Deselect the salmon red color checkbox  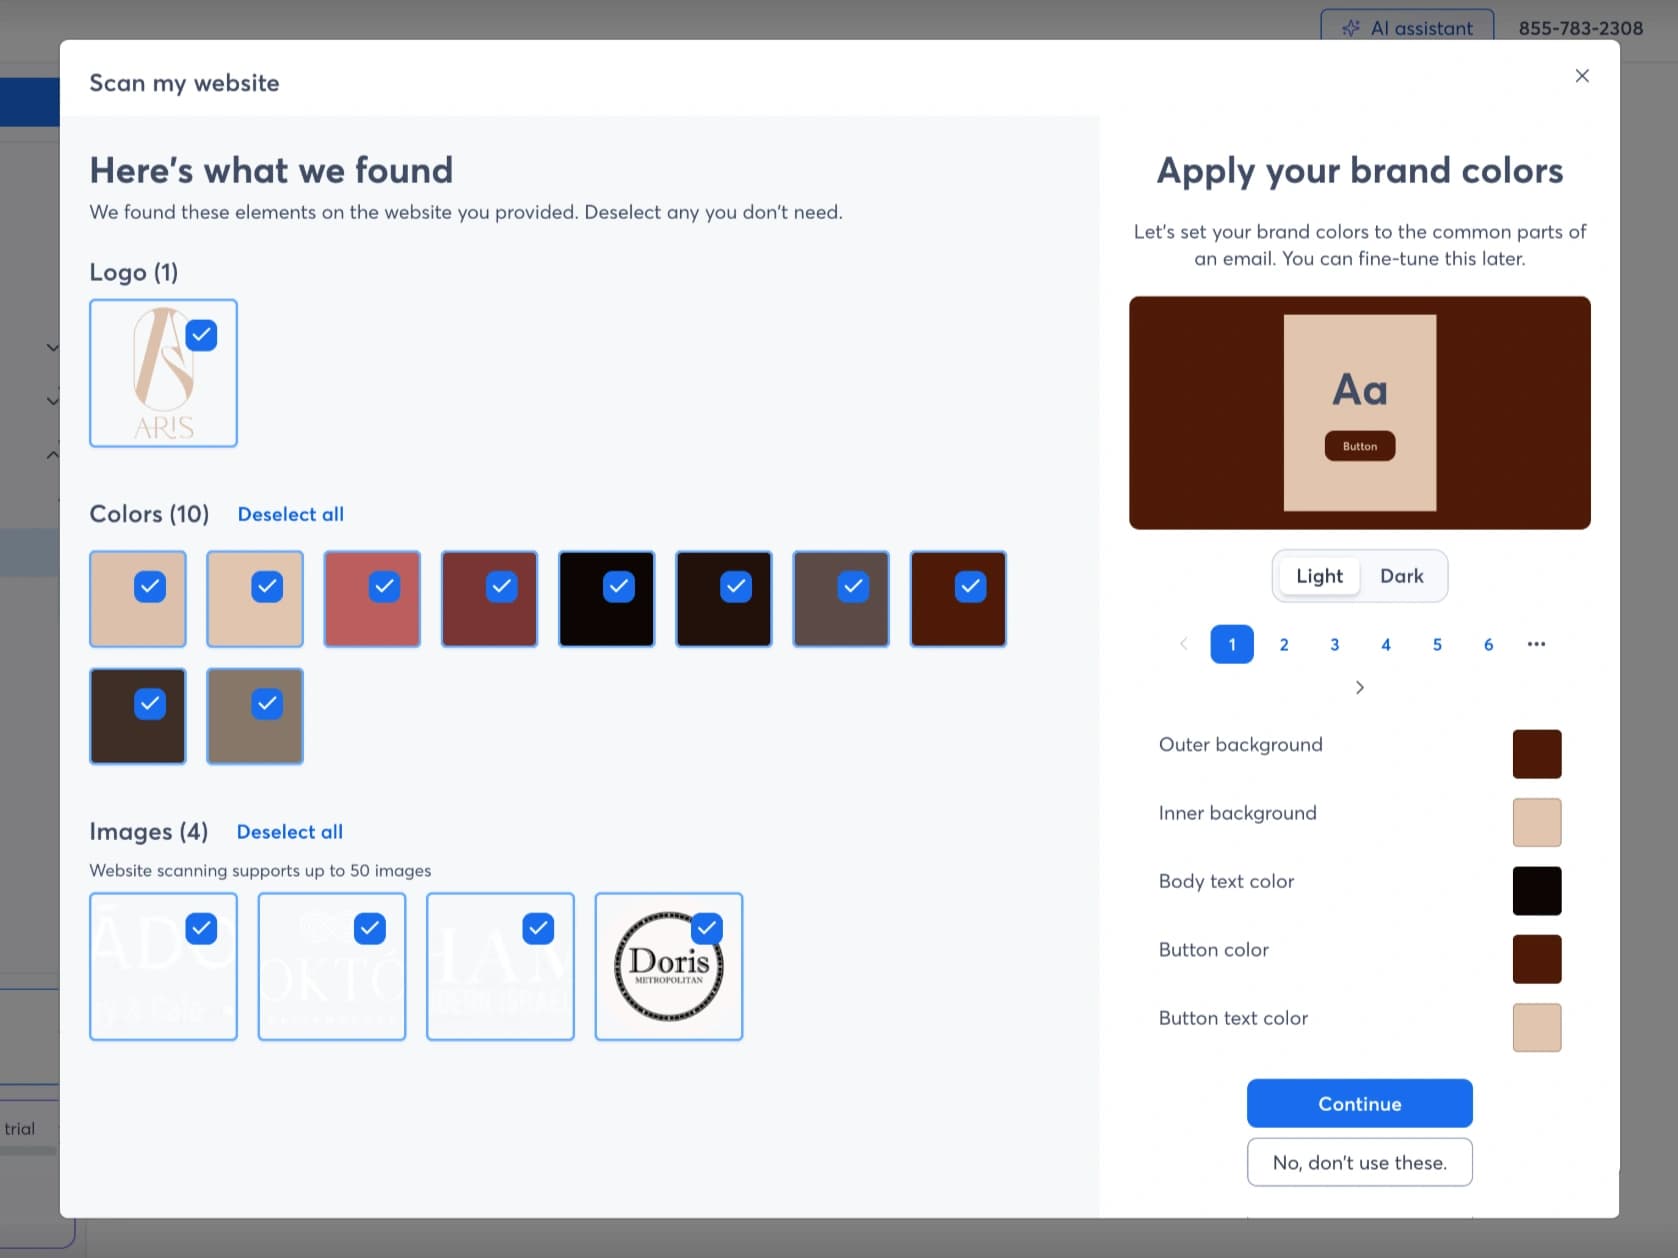click(x=384, y=586)
